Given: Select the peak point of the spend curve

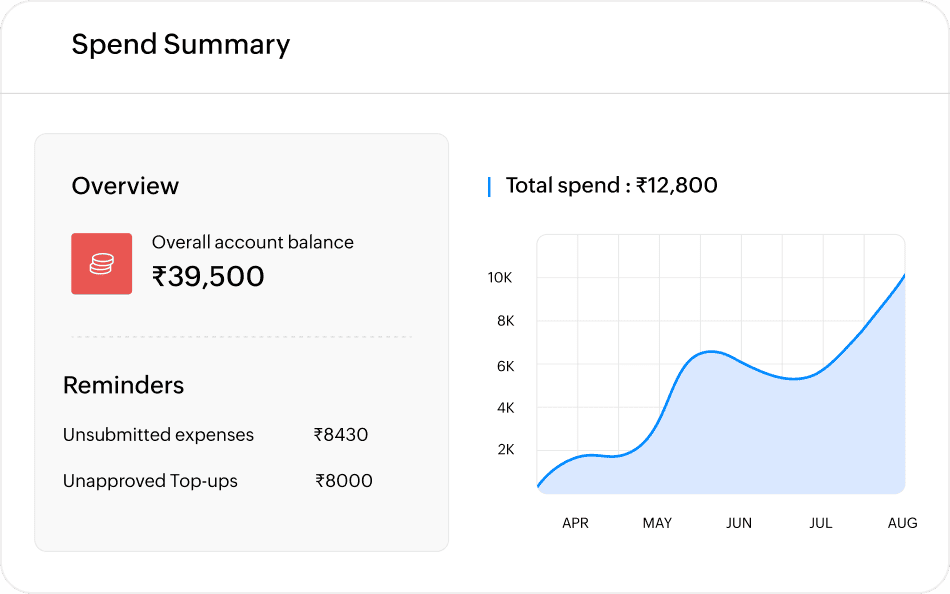Looking at the screenshot, I should 708,351.
